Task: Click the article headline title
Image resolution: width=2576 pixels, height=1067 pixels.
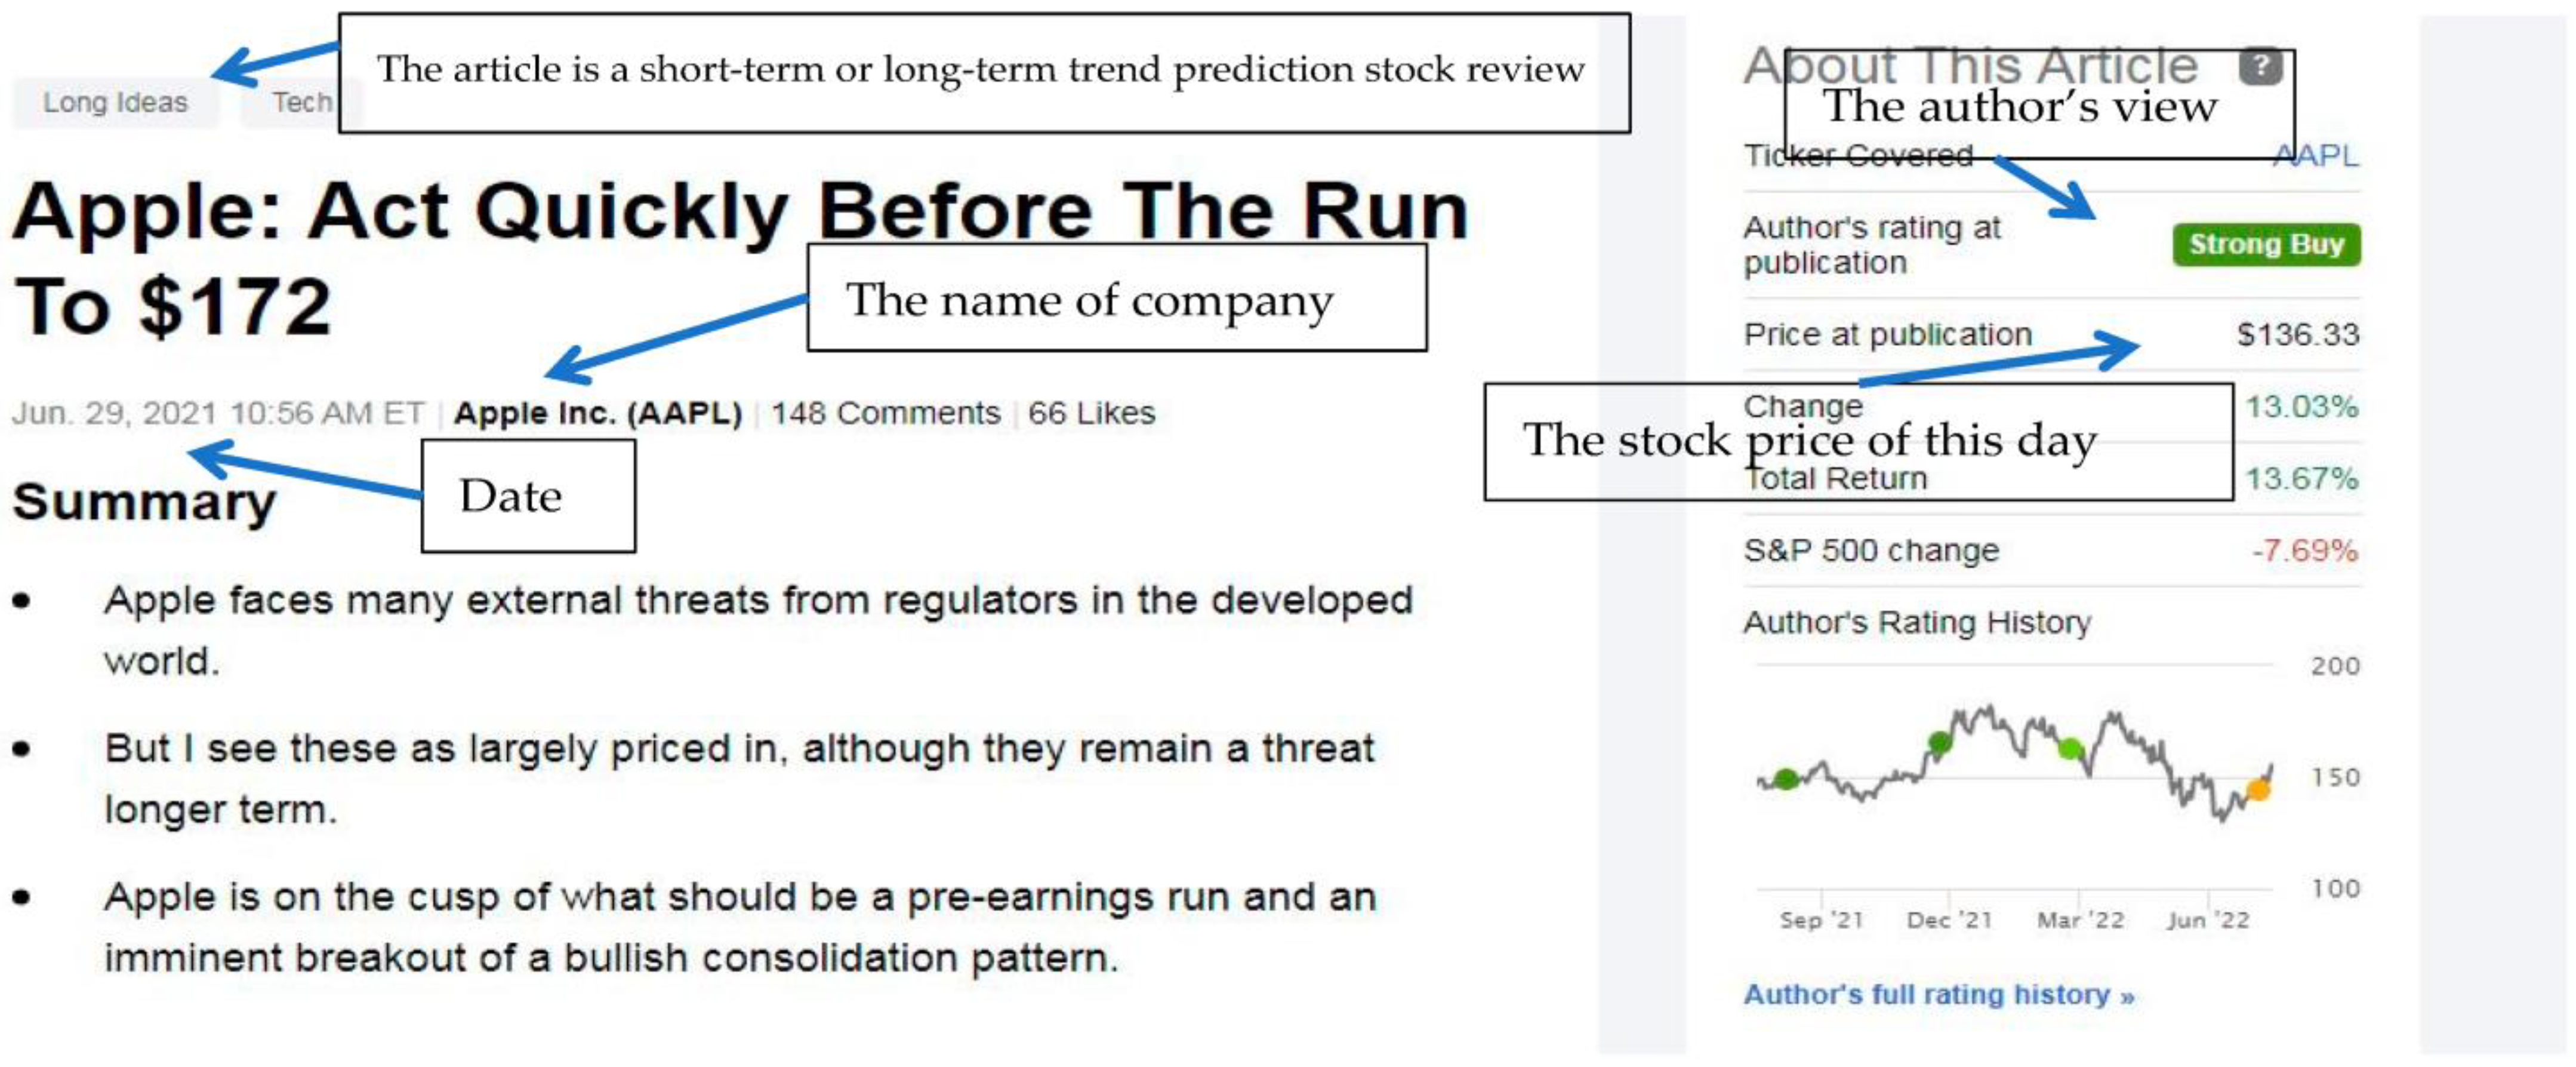Action: tap(740, 257)
